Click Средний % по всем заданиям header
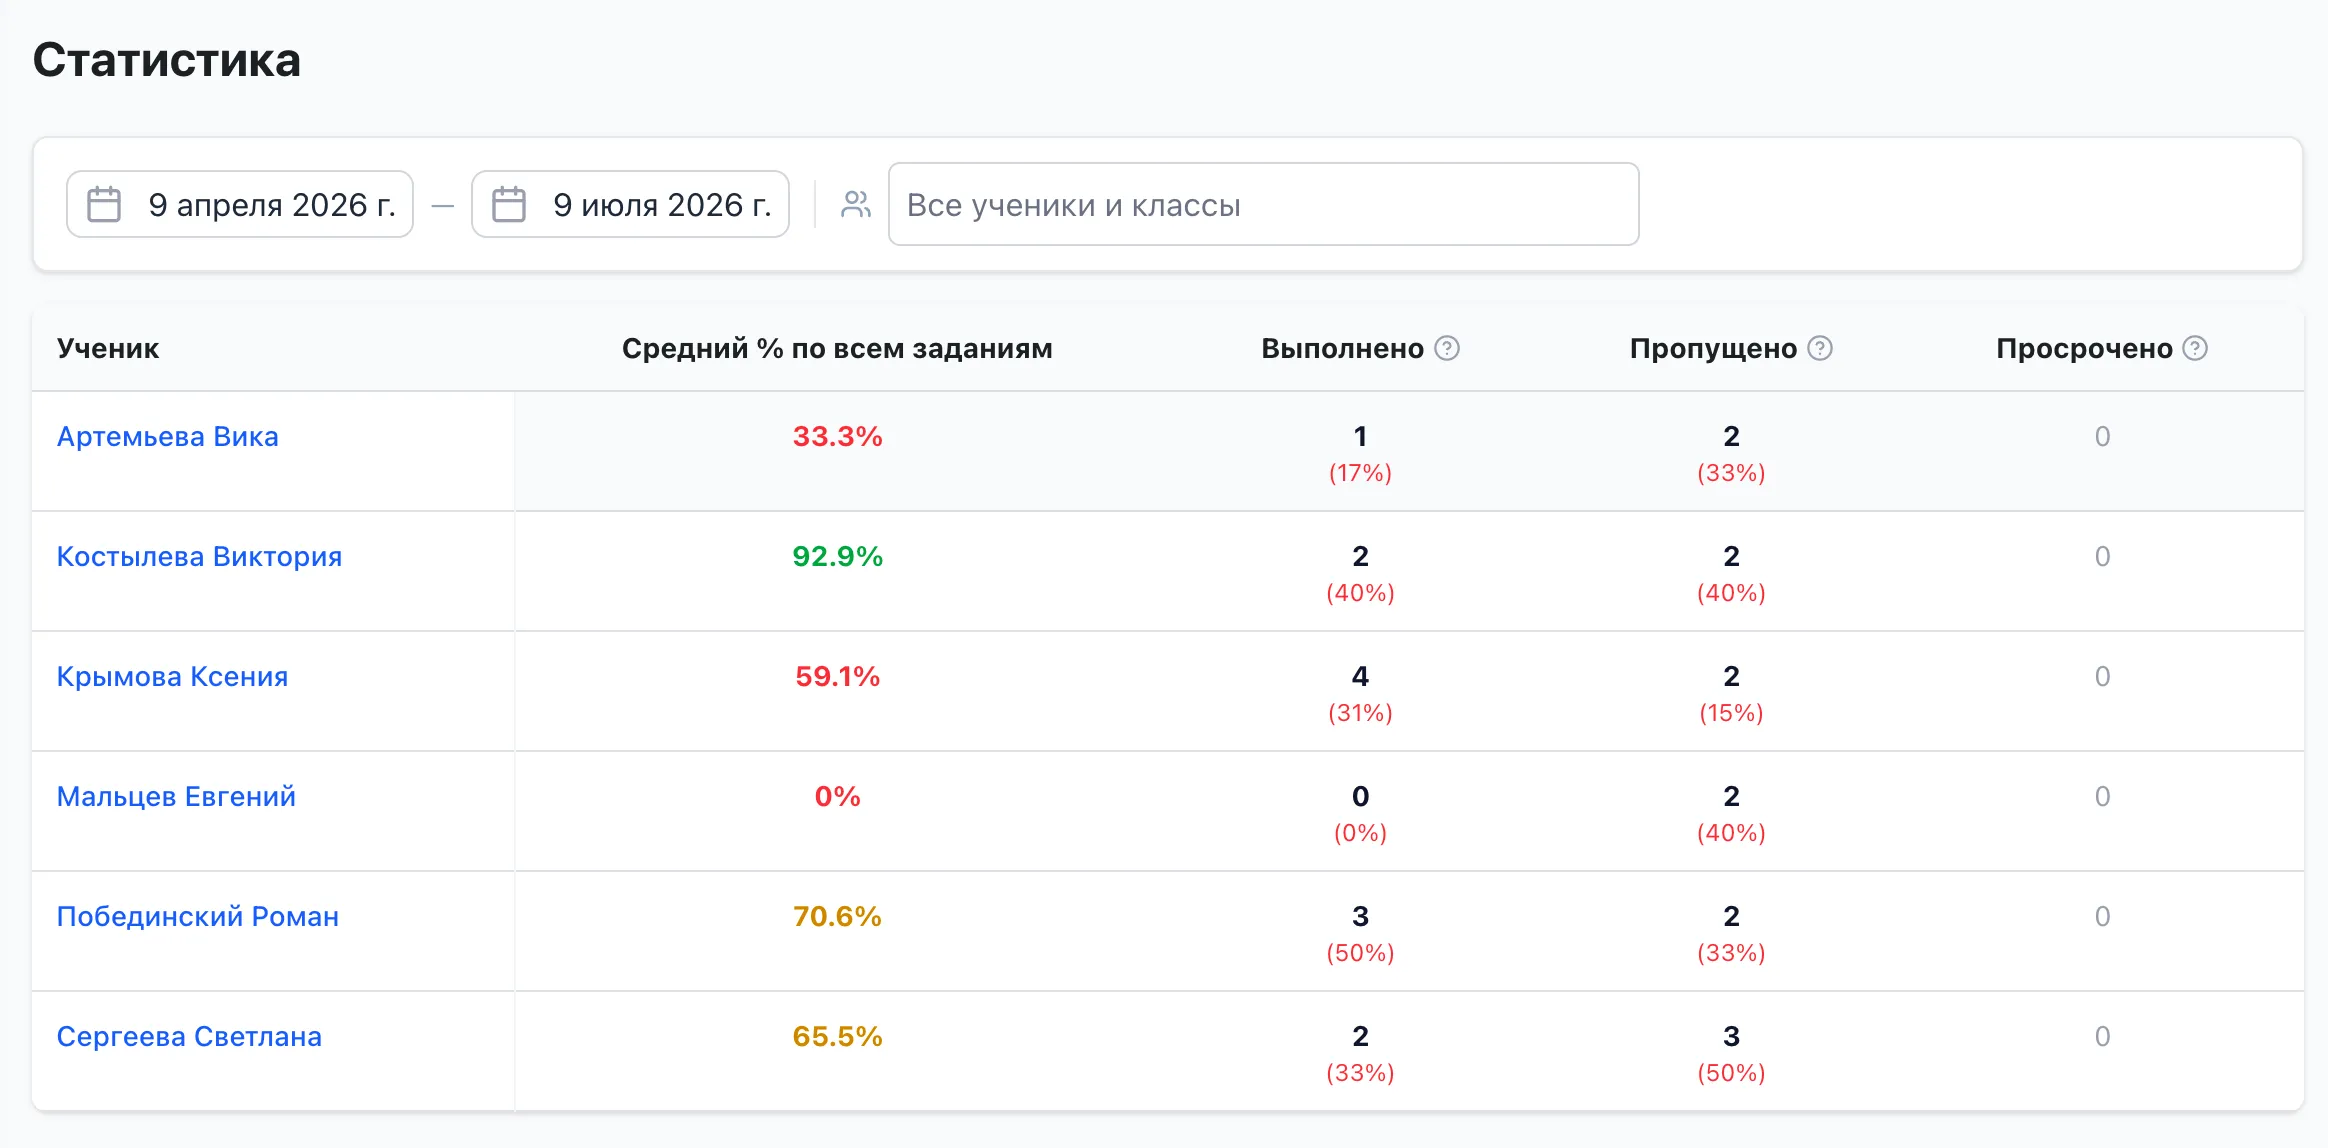2328x1148 pixels. tap(837, 348)
